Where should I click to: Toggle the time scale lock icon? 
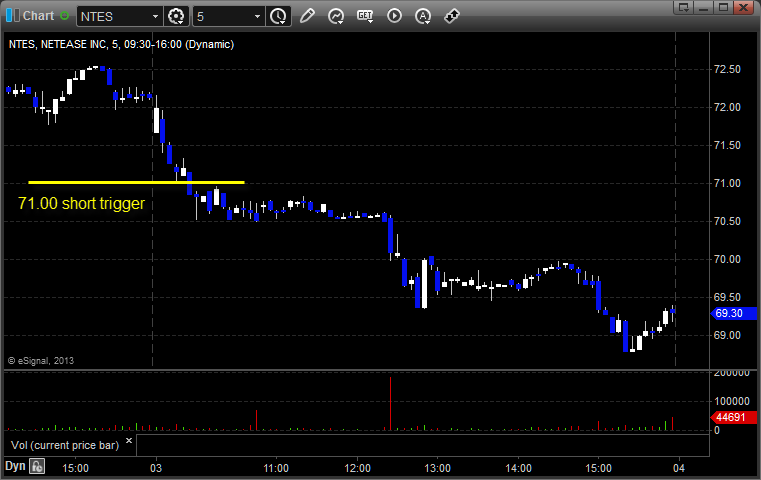[37, 466]
